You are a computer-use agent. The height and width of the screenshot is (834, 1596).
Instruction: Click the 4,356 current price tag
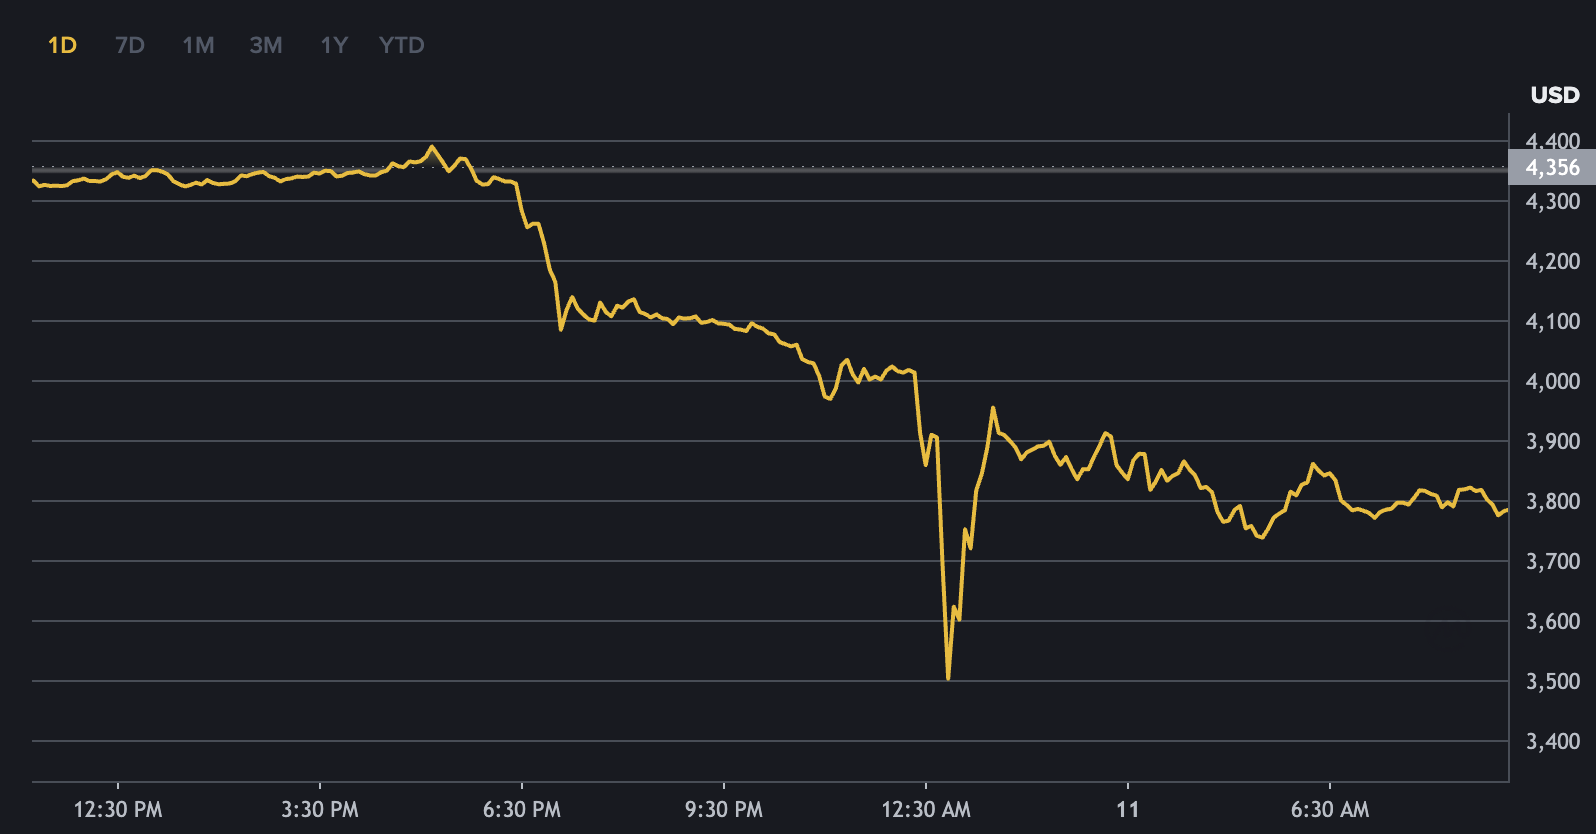pos(1552,168)
